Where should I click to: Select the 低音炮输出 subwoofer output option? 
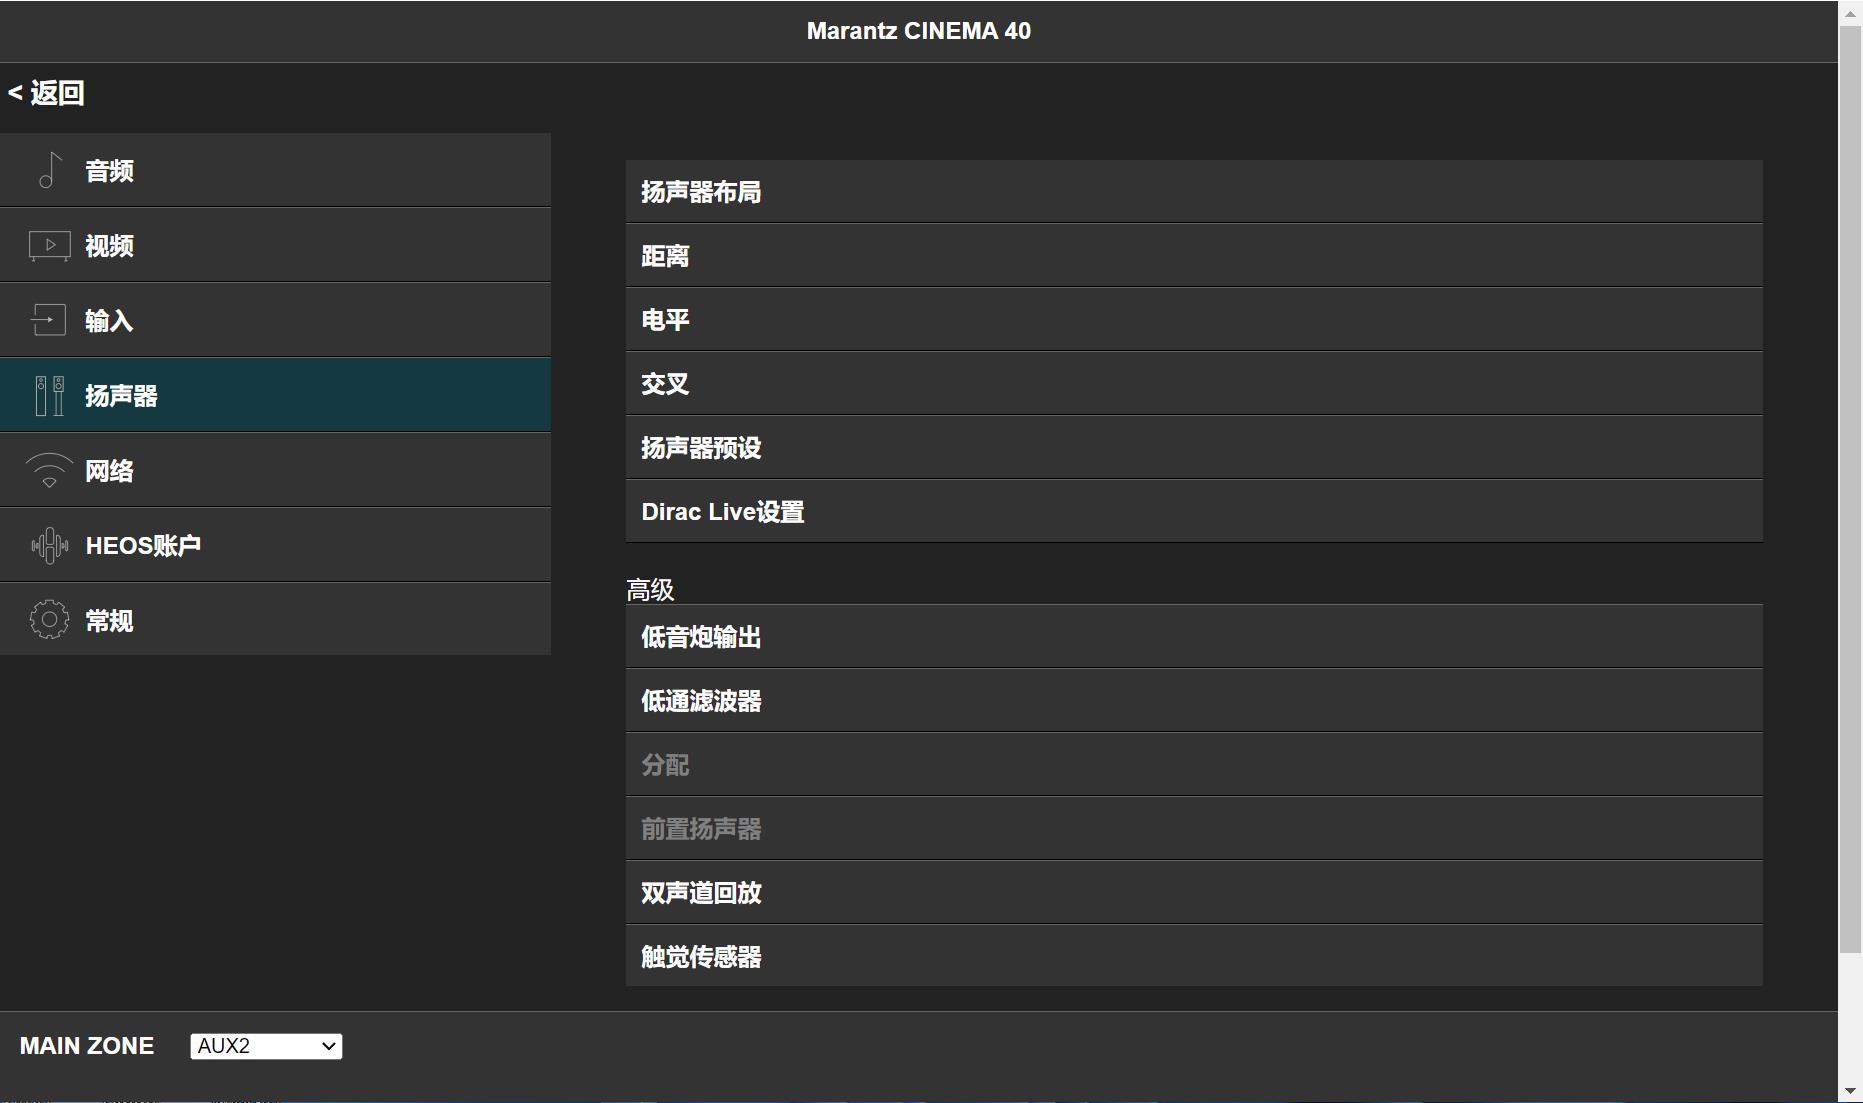coord(1194,636)
